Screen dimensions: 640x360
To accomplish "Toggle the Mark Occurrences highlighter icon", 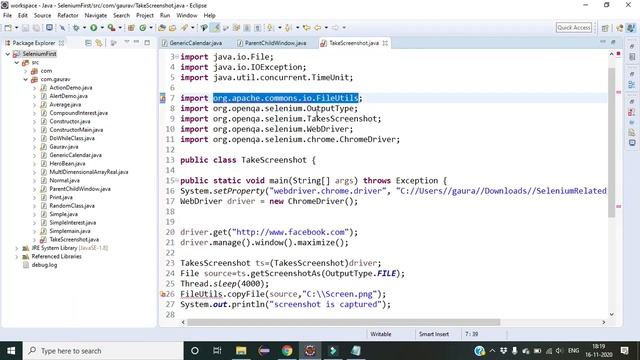I will (216, 28).
